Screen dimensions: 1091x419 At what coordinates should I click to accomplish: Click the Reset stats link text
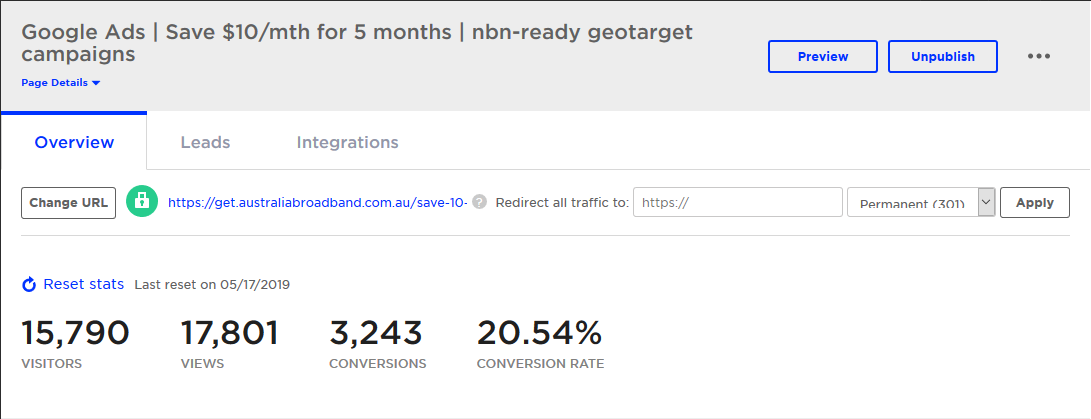(x=83, y=284)
